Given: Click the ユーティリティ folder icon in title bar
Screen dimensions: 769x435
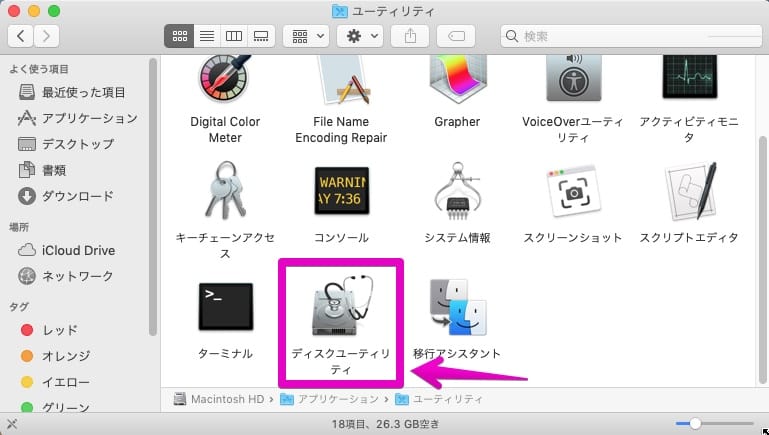Looking at the screenshot, I should coord(339,11).
